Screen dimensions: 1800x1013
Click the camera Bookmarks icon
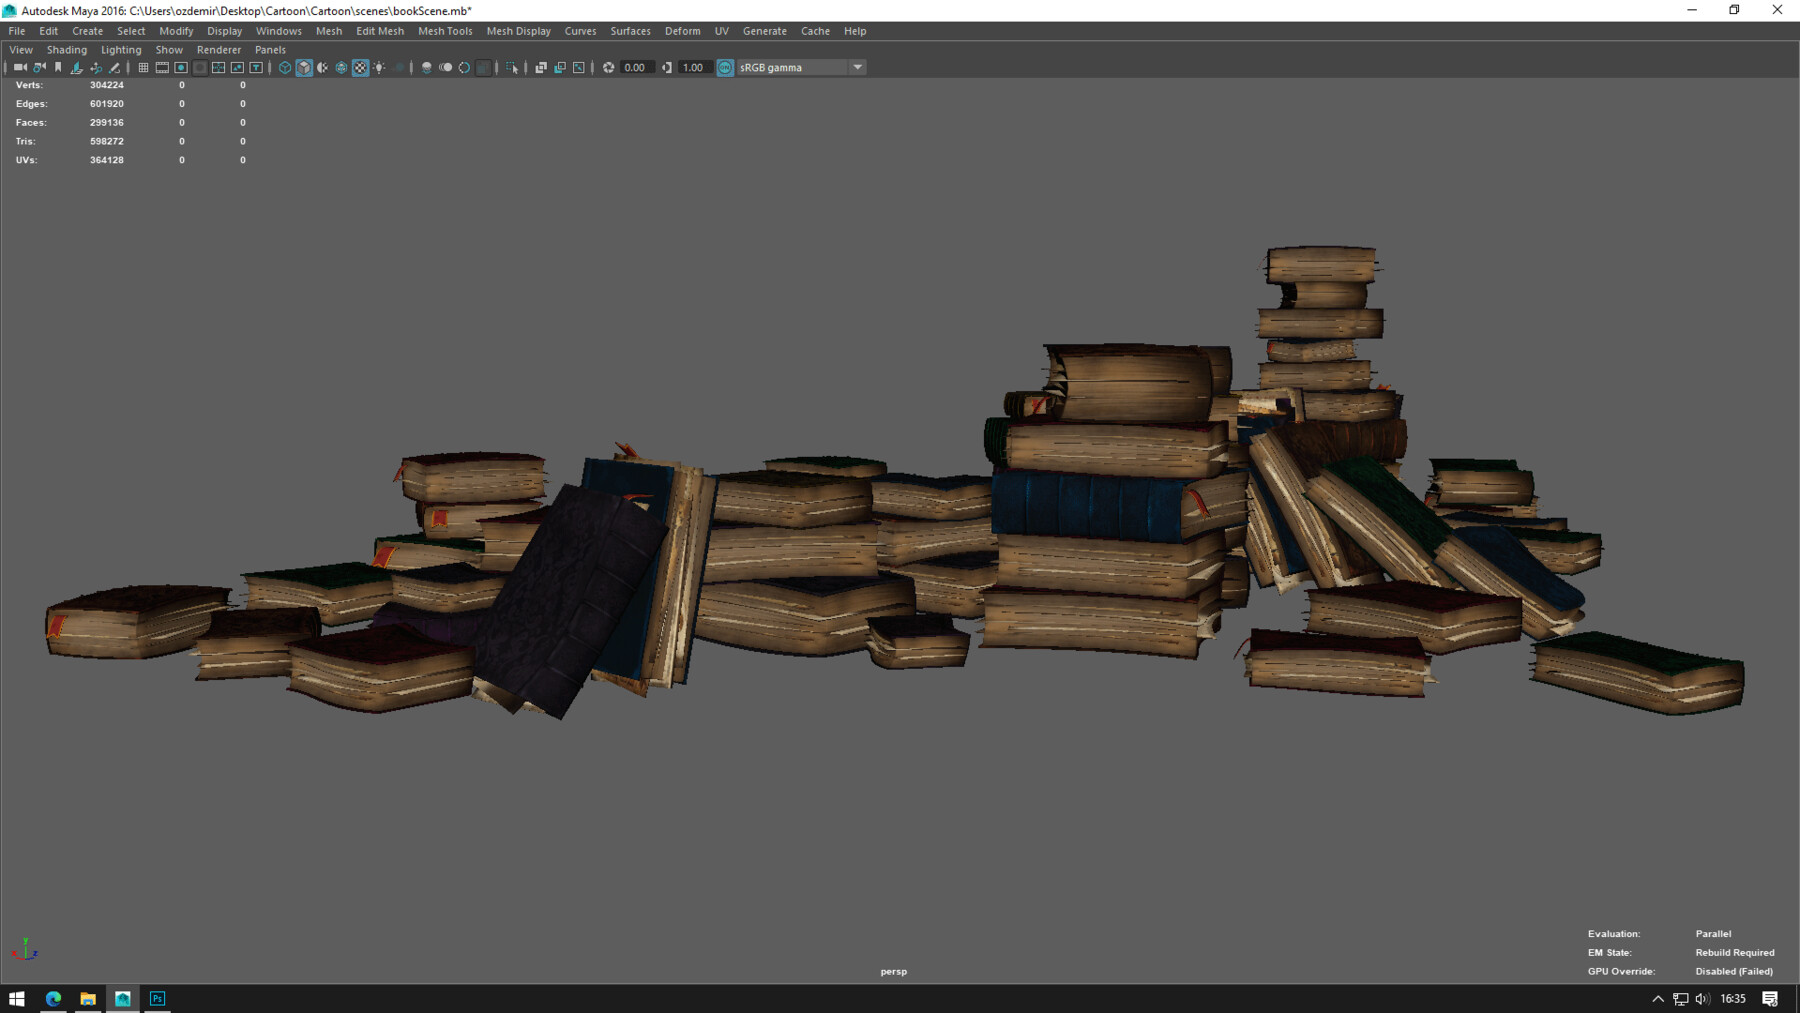click(x=58, y=68)
